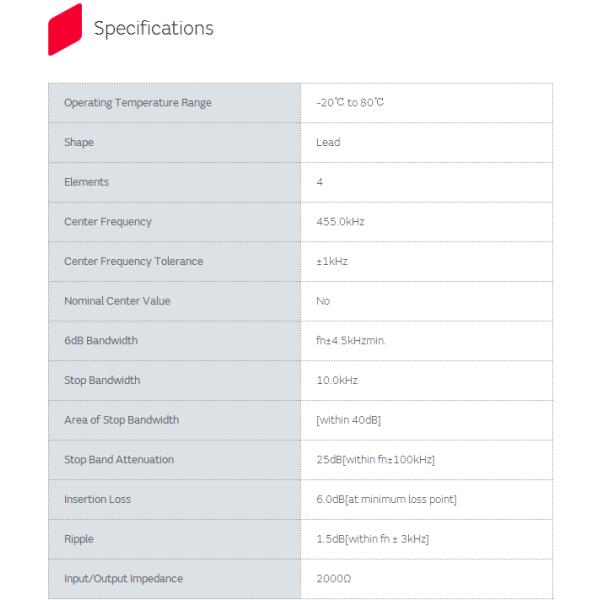Select the Elements row label

tap(87, 182)
